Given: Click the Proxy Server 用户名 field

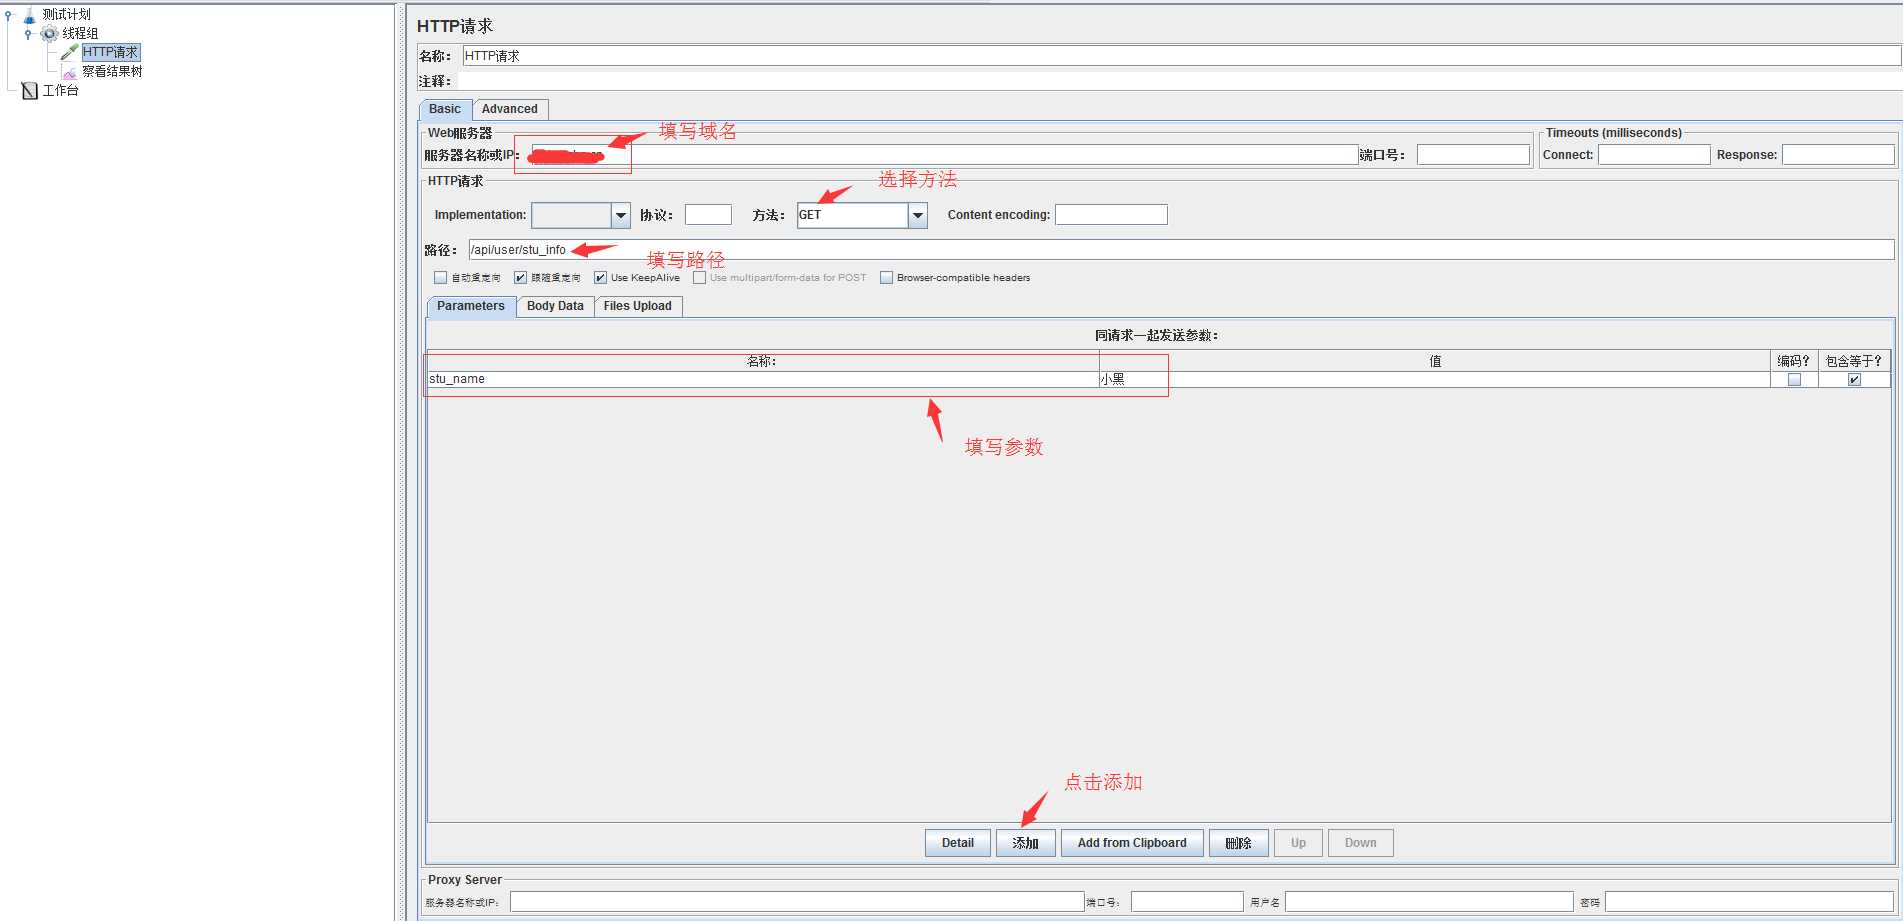Looking at the screenshot, I should (1429, 902).
